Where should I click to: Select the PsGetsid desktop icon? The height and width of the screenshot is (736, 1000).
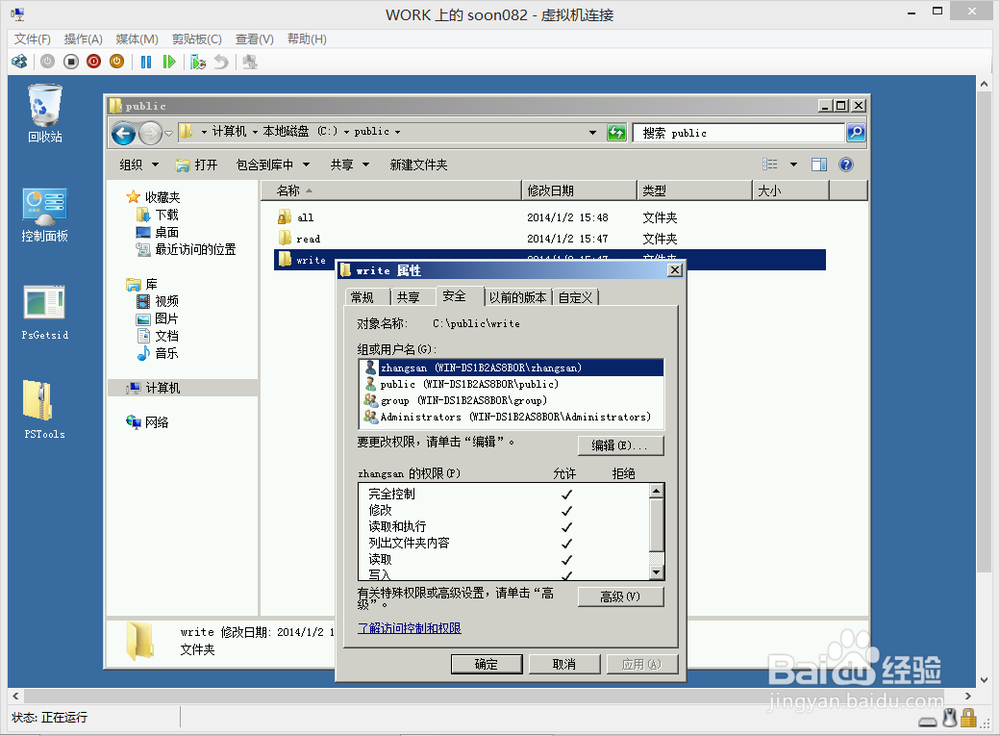tap(45, 313)
